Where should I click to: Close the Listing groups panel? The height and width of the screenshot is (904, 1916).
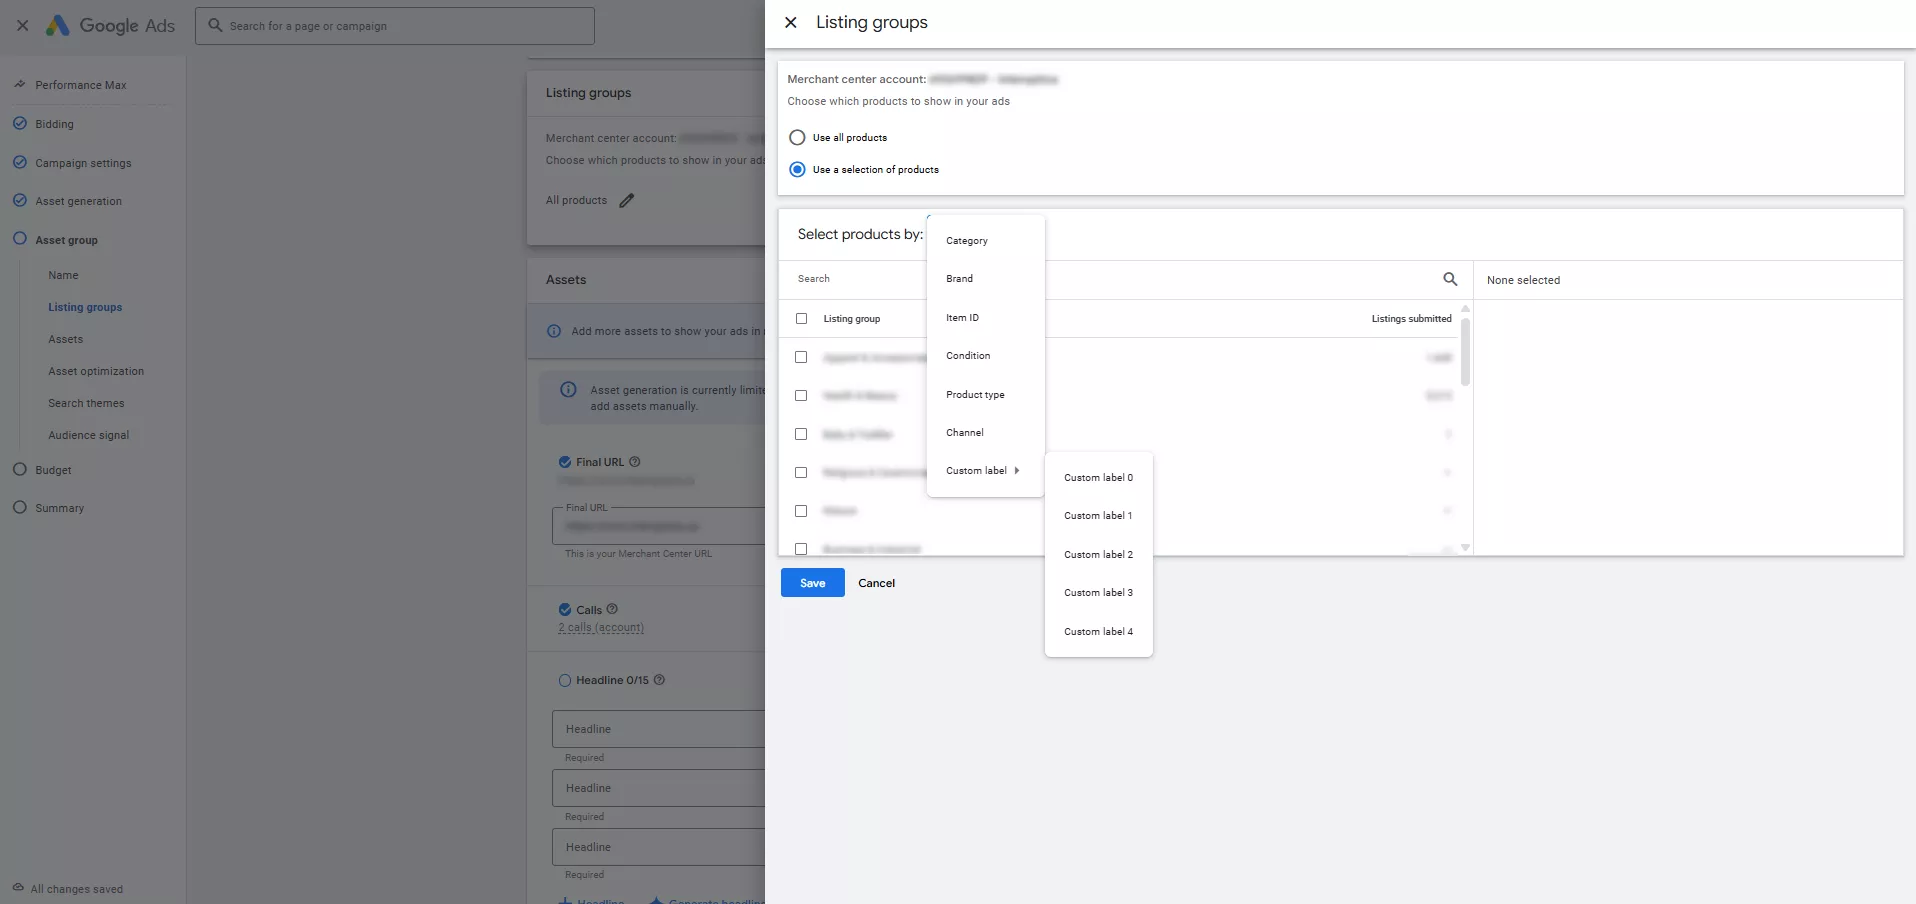pyautogui.click(x=790, y=22)
